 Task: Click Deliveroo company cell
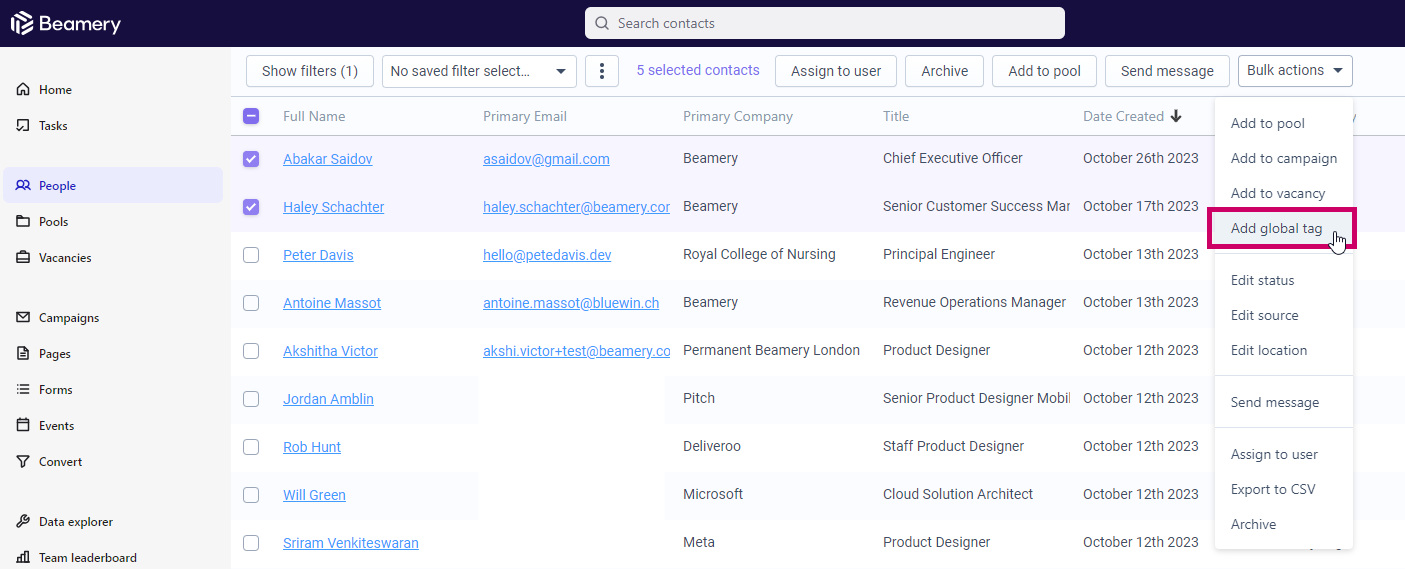pyautogui.click(x=712, y=446)
